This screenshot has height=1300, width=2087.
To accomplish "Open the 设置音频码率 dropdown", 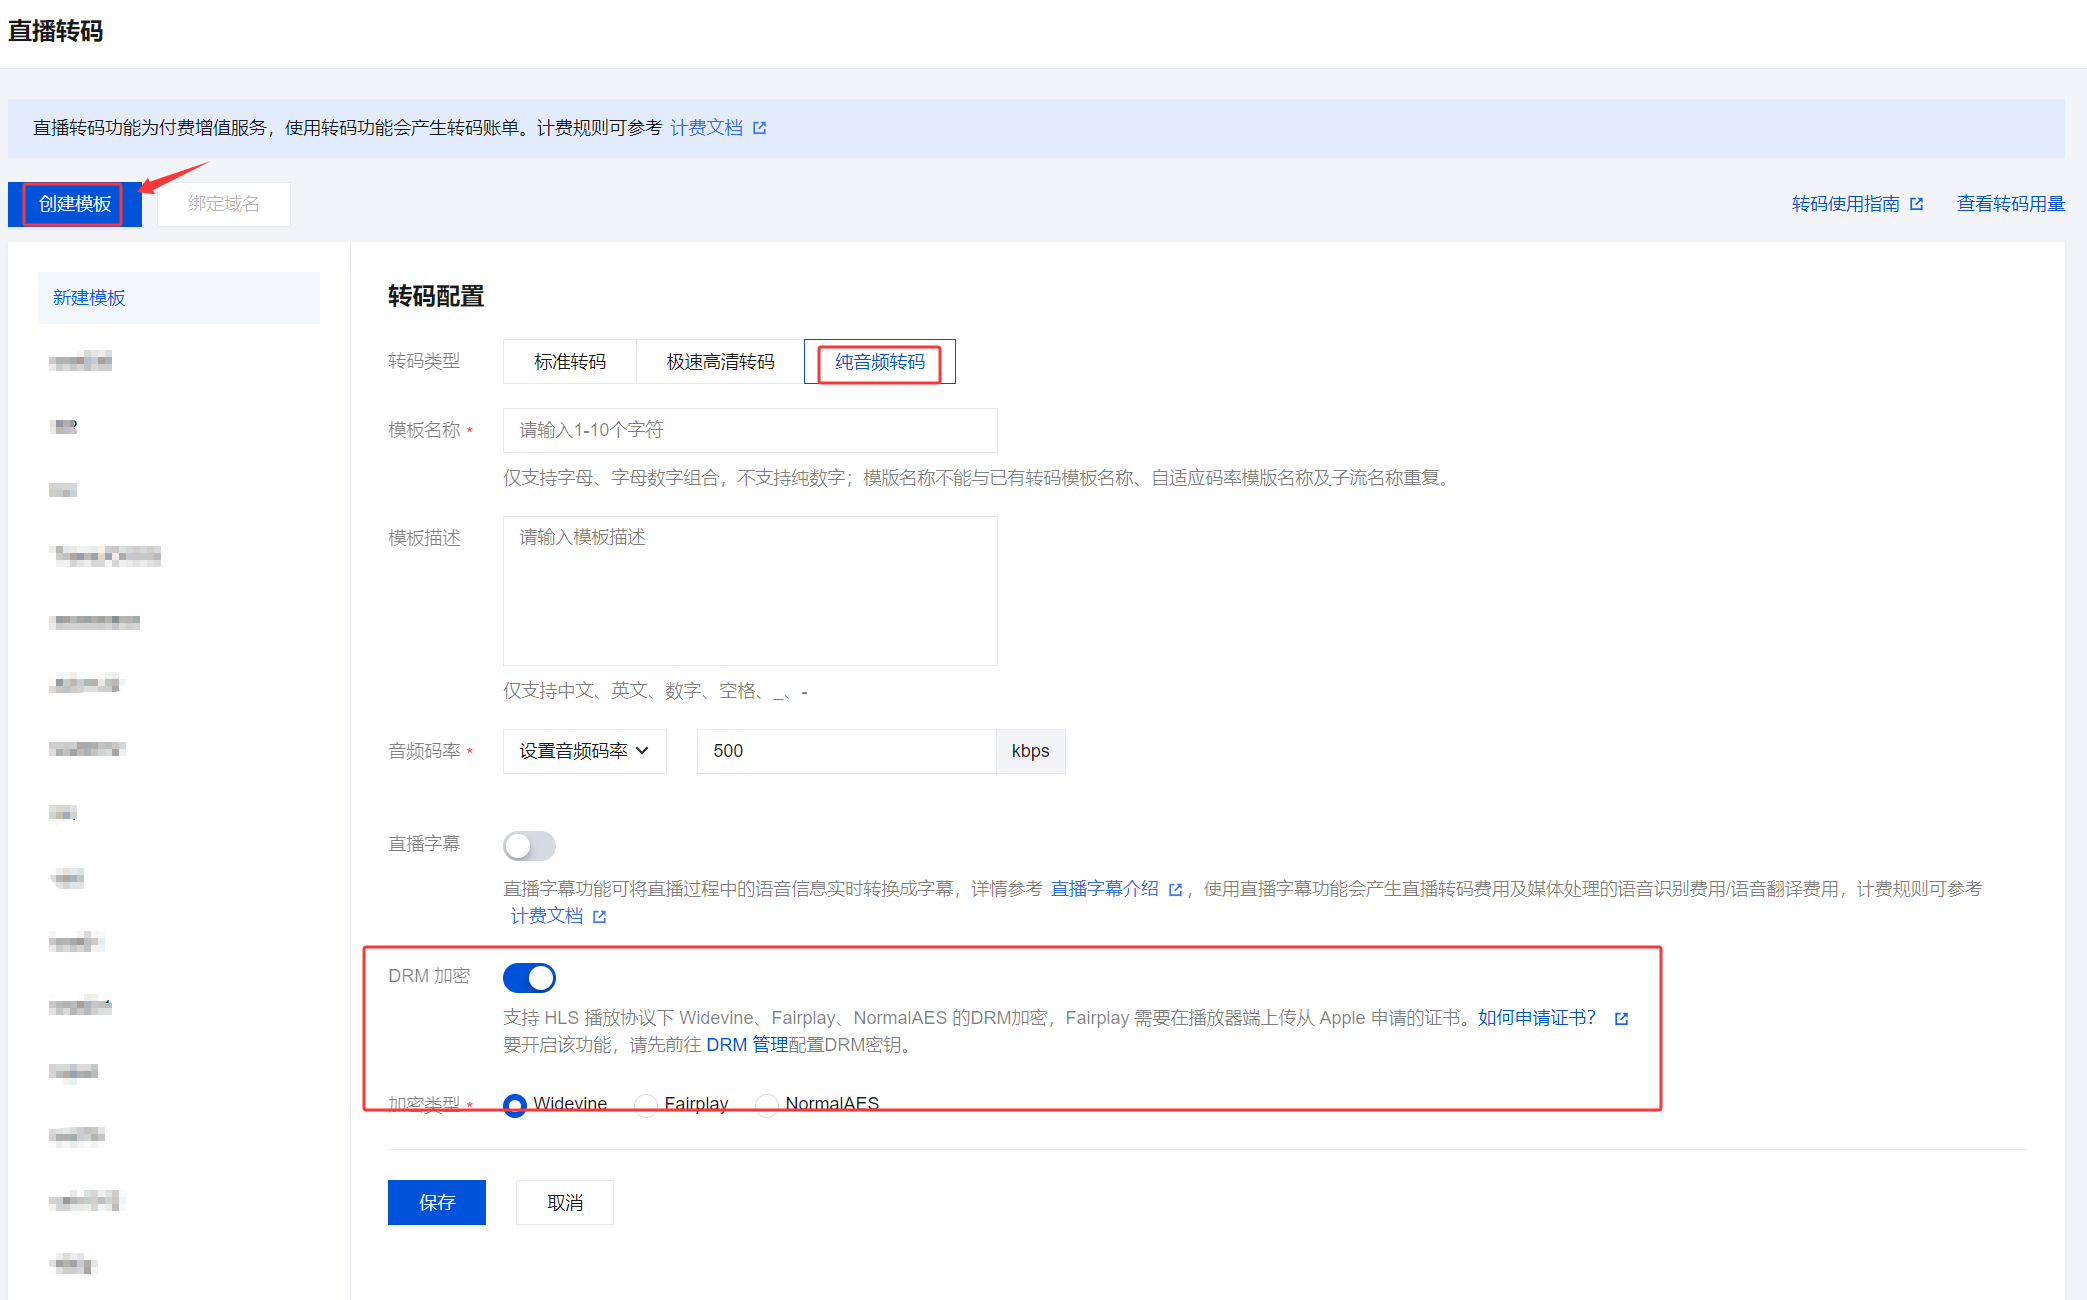I will 584,751.
